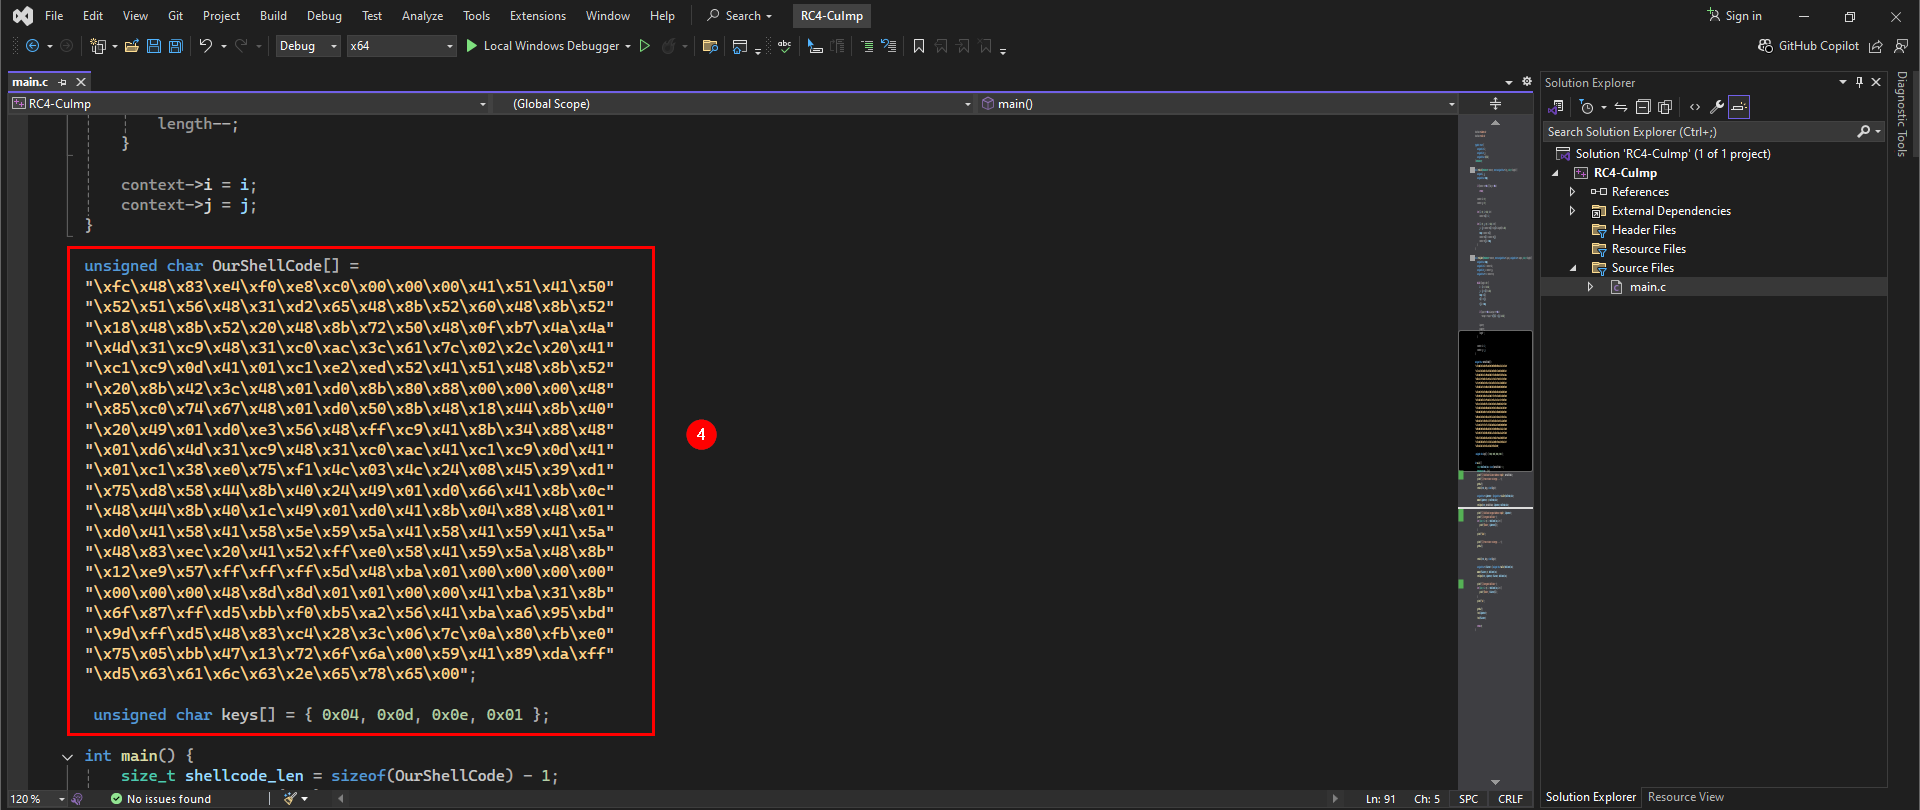Select main.c in Solution Explorer

pyautogui.click(x=1647, y=287)
